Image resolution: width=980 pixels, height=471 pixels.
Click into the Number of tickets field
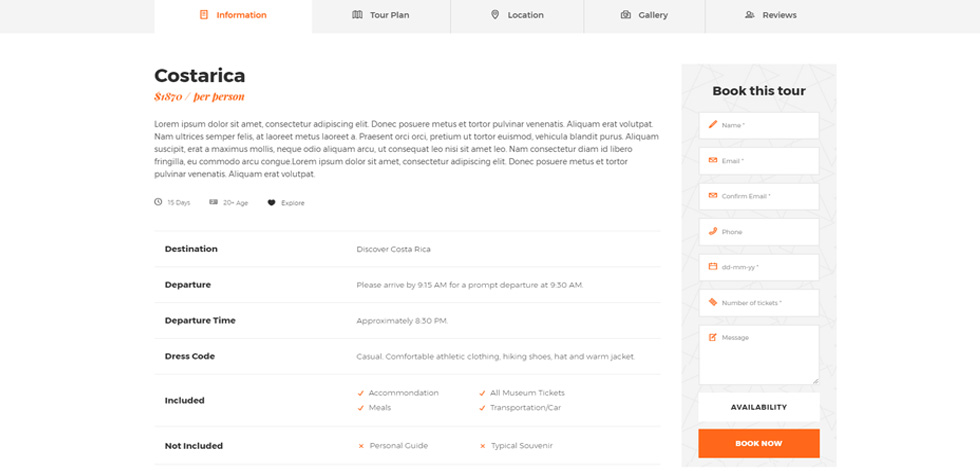[x=759, y=302]
